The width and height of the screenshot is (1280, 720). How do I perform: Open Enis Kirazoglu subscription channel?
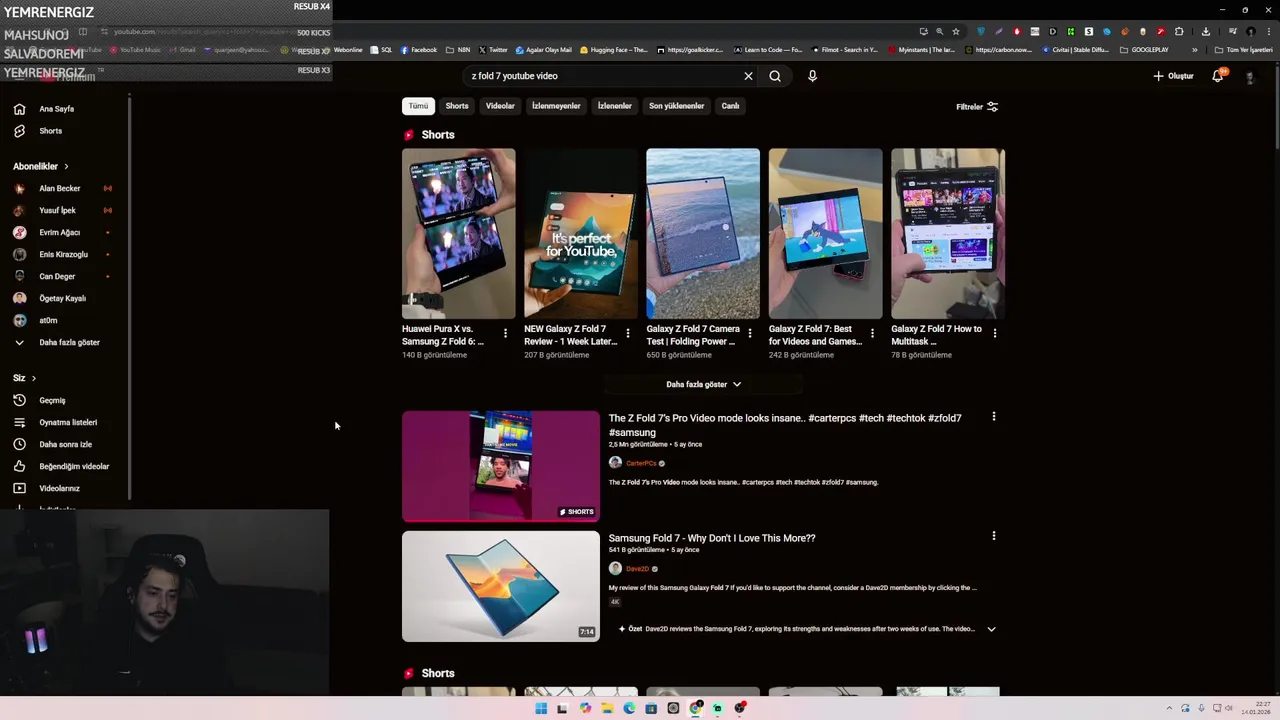[64, 254]
